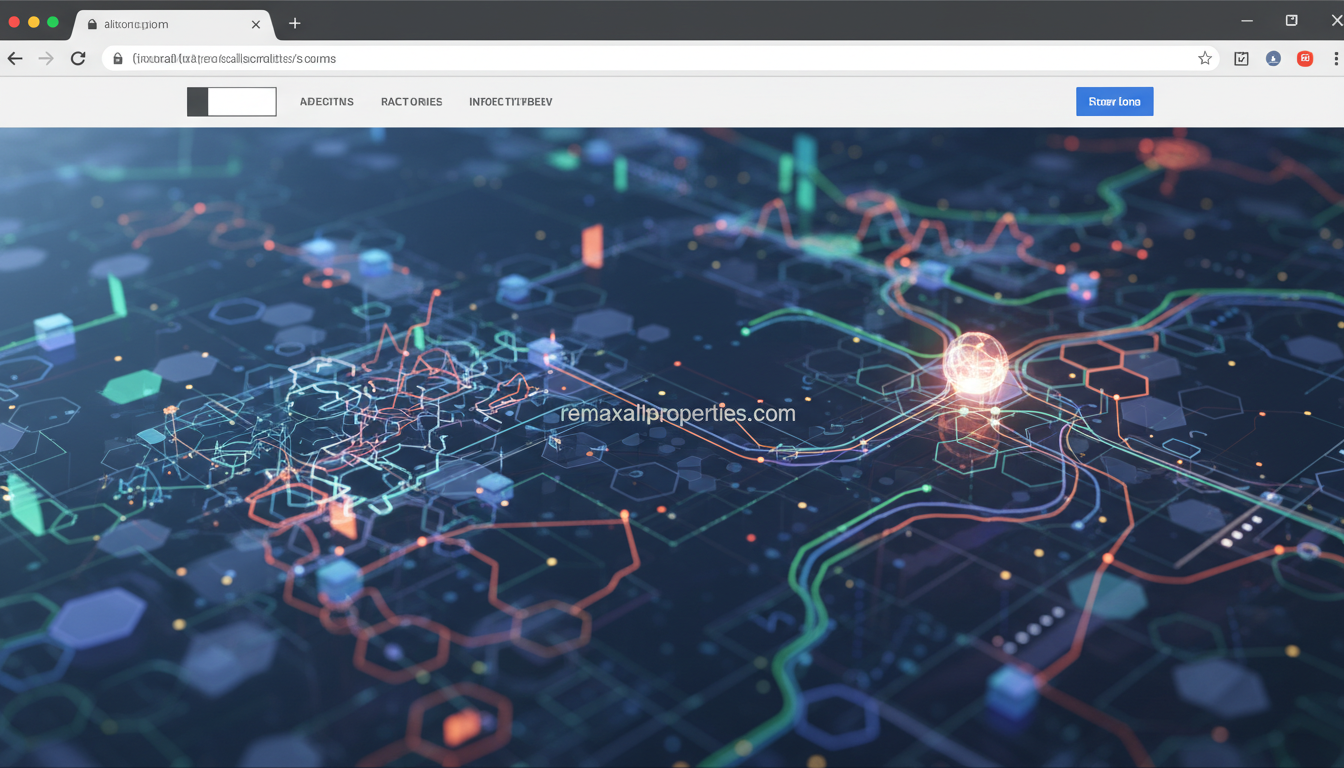The height and width of the screenshot is (768, 1344).
Task: Open the checkmark extension icon
Action: tap(1241, 59)
